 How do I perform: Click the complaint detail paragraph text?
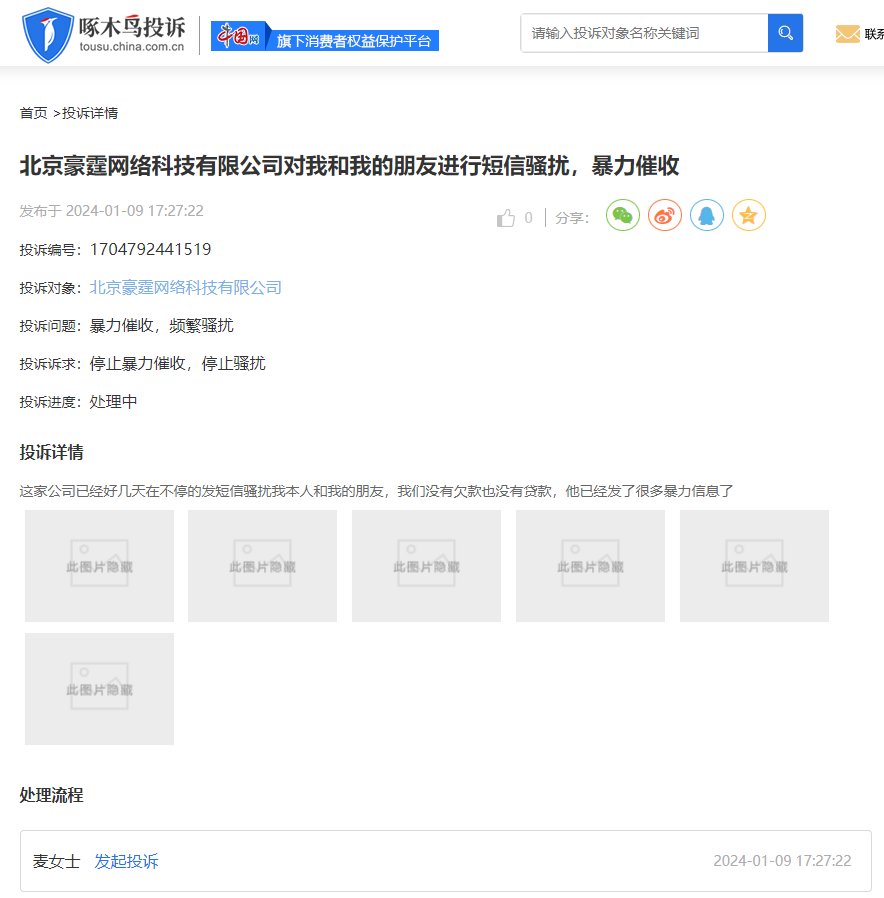coord(376,491)
